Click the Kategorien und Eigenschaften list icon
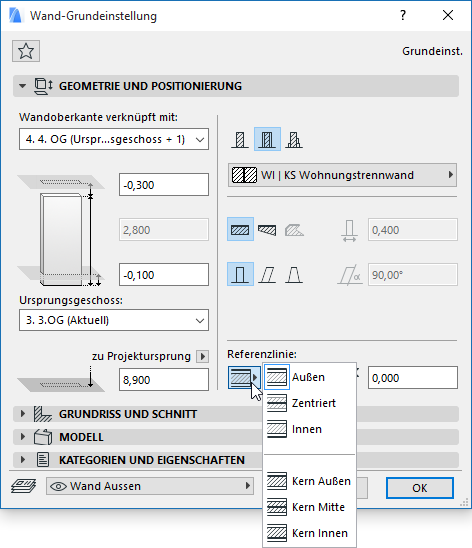The height and width of the screenshot is (548, 472). click(x=43, y=460)
